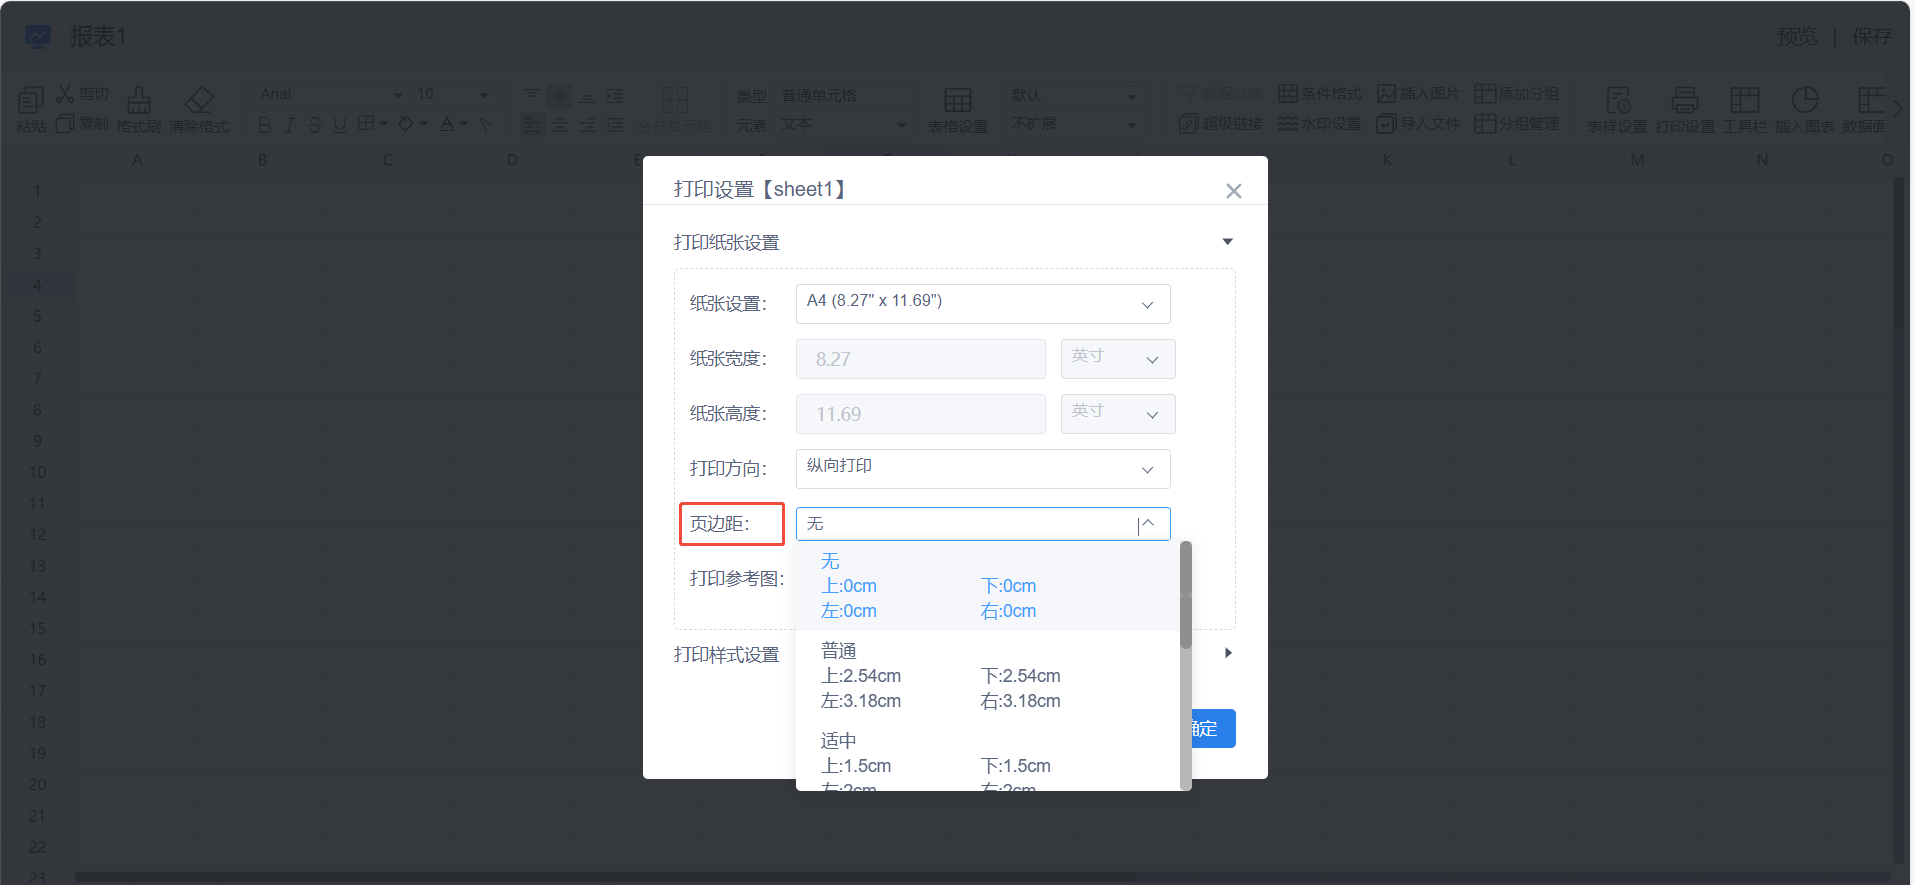The image size is (1915, 885).
Task: Collapse the margin (页边距) dropdown list
Action: [1148, 524]
